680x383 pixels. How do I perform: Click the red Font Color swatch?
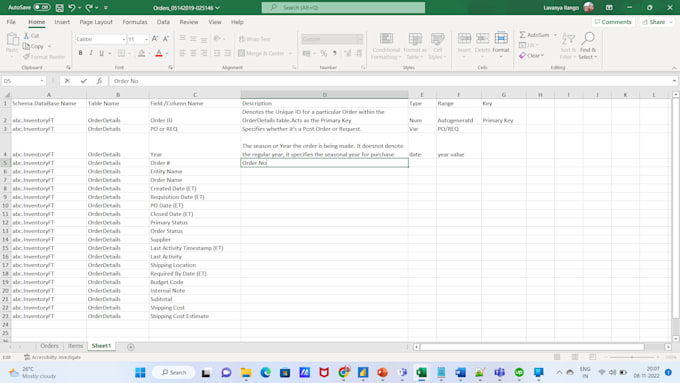pyautogui.click(x=159, y=53)
